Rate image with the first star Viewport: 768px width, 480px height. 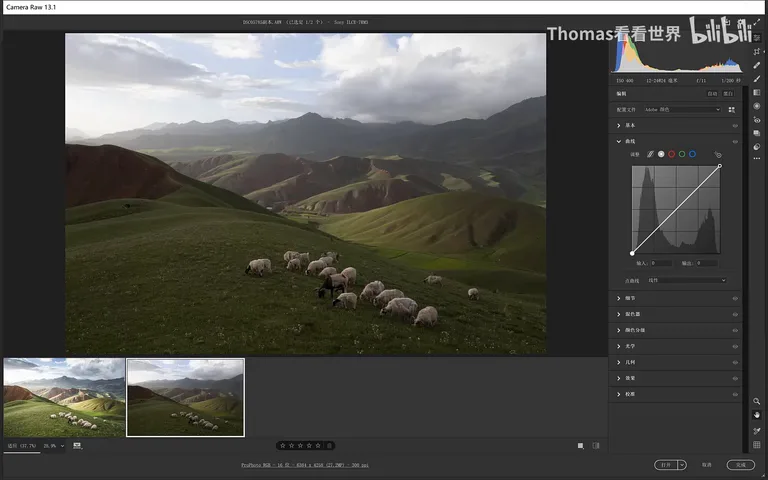point(283,446)
